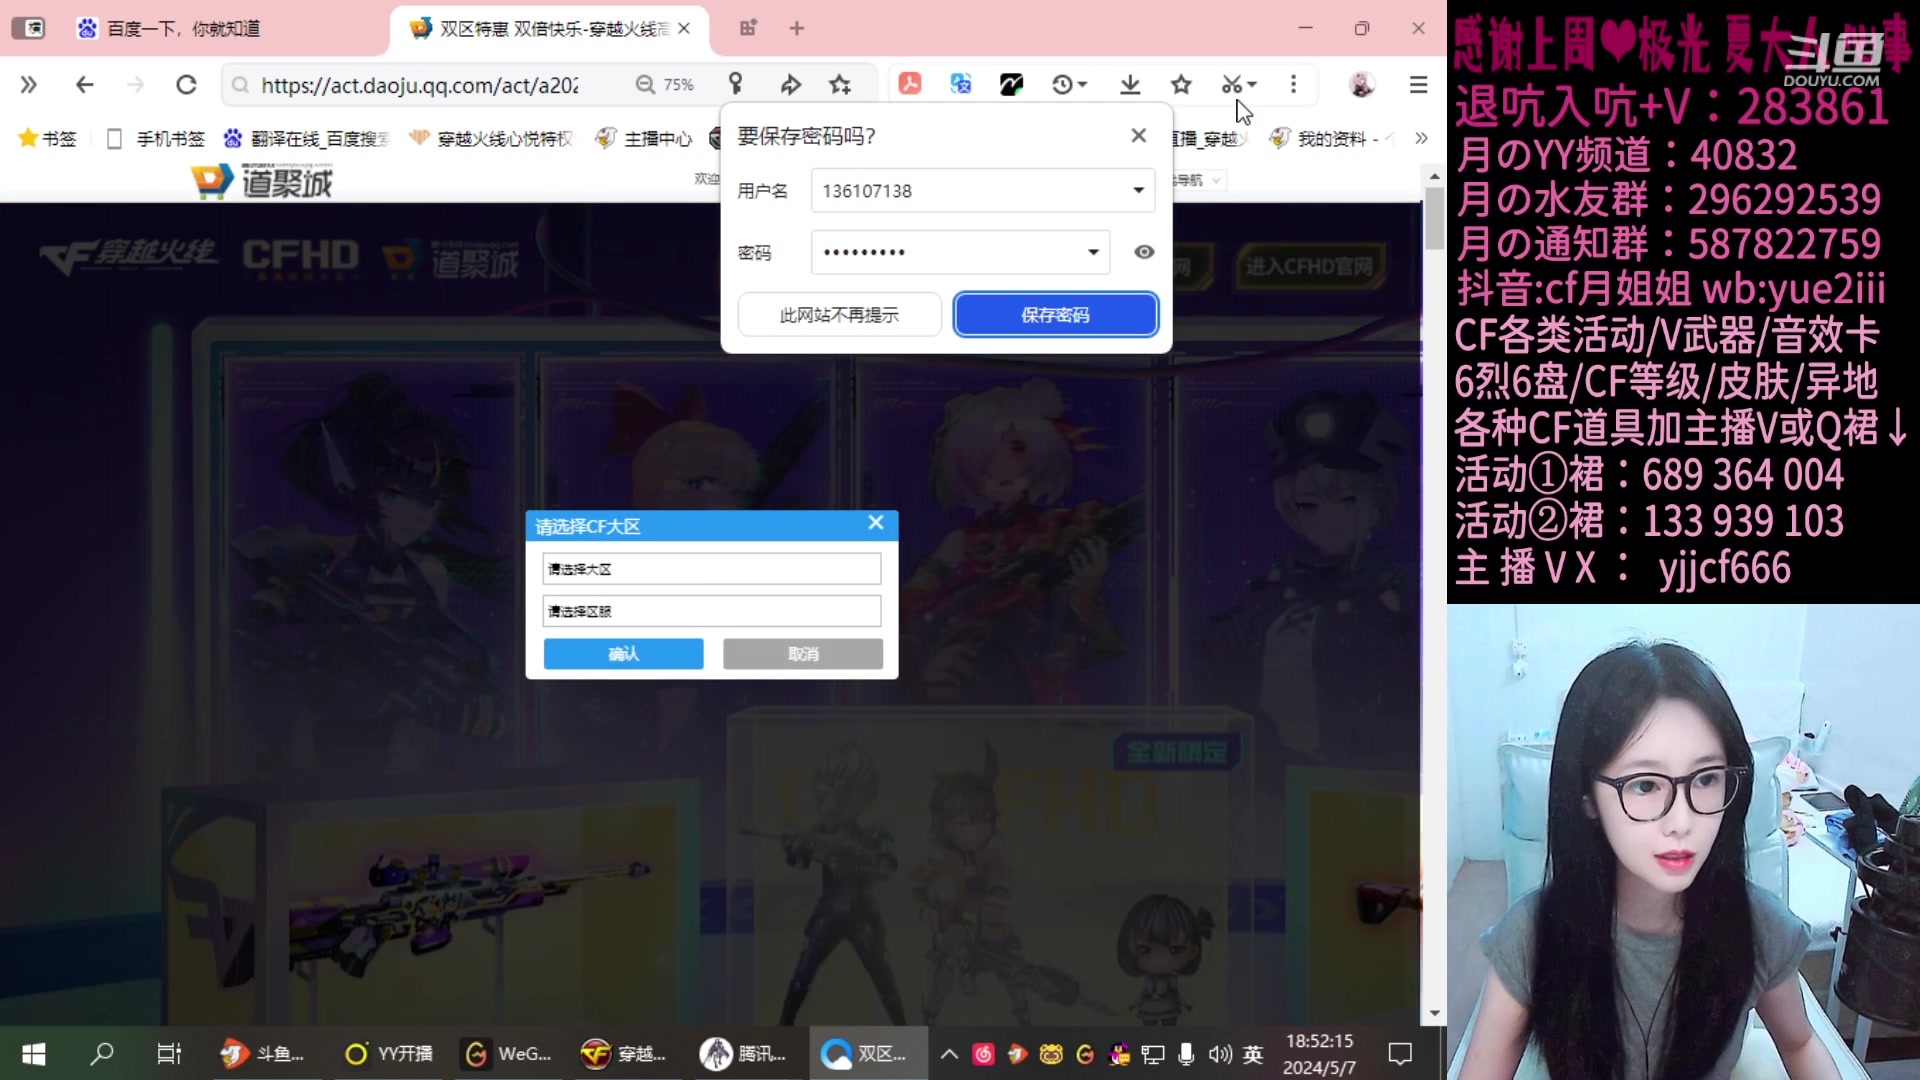Open Windows notification center

[1400, 1054]
